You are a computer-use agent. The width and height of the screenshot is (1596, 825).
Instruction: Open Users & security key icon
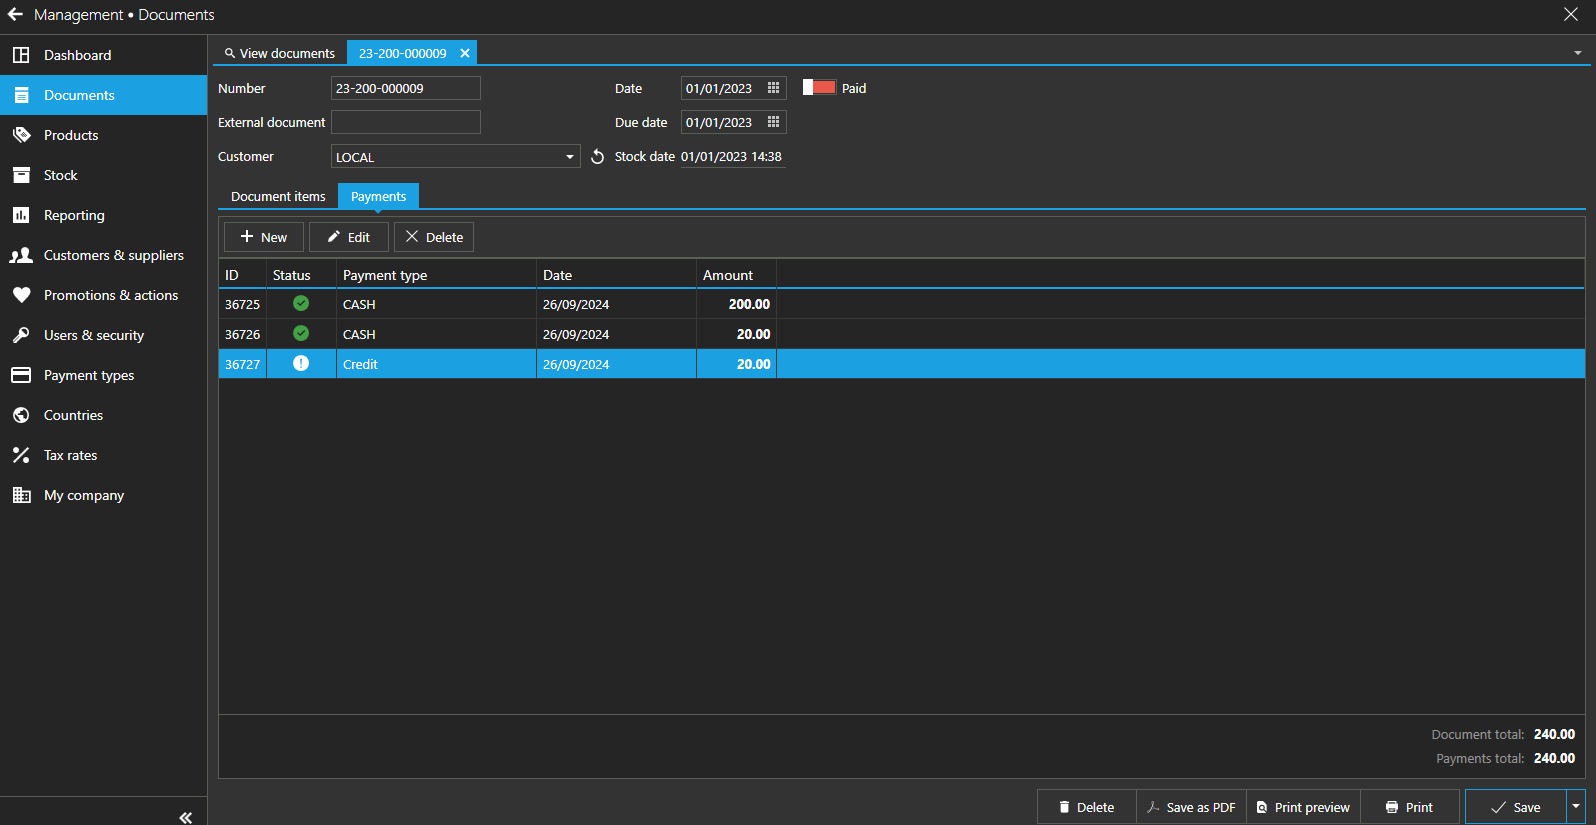pos(21,335)
